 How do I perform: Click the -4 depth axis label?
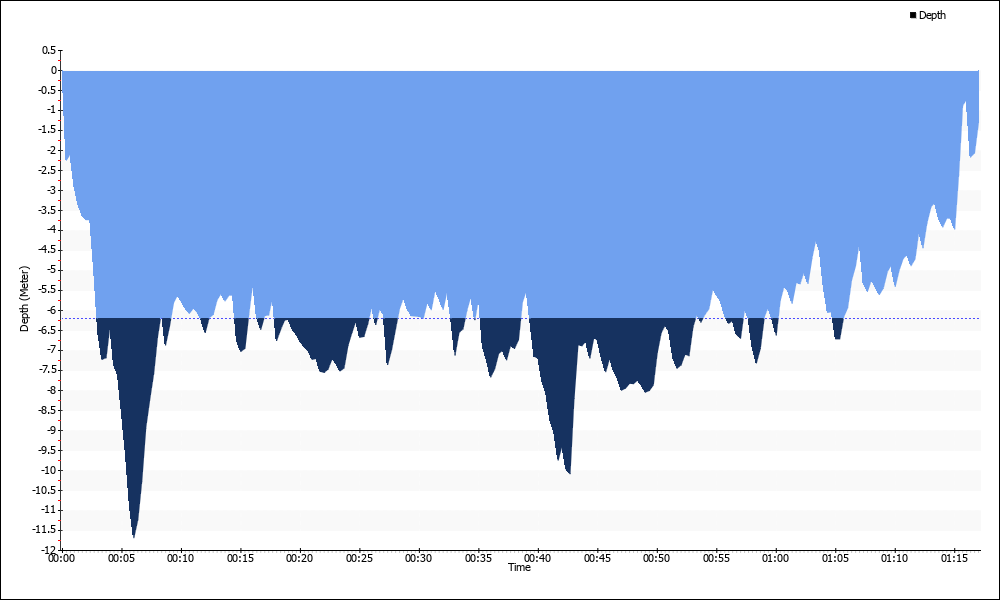click(52, 230)
